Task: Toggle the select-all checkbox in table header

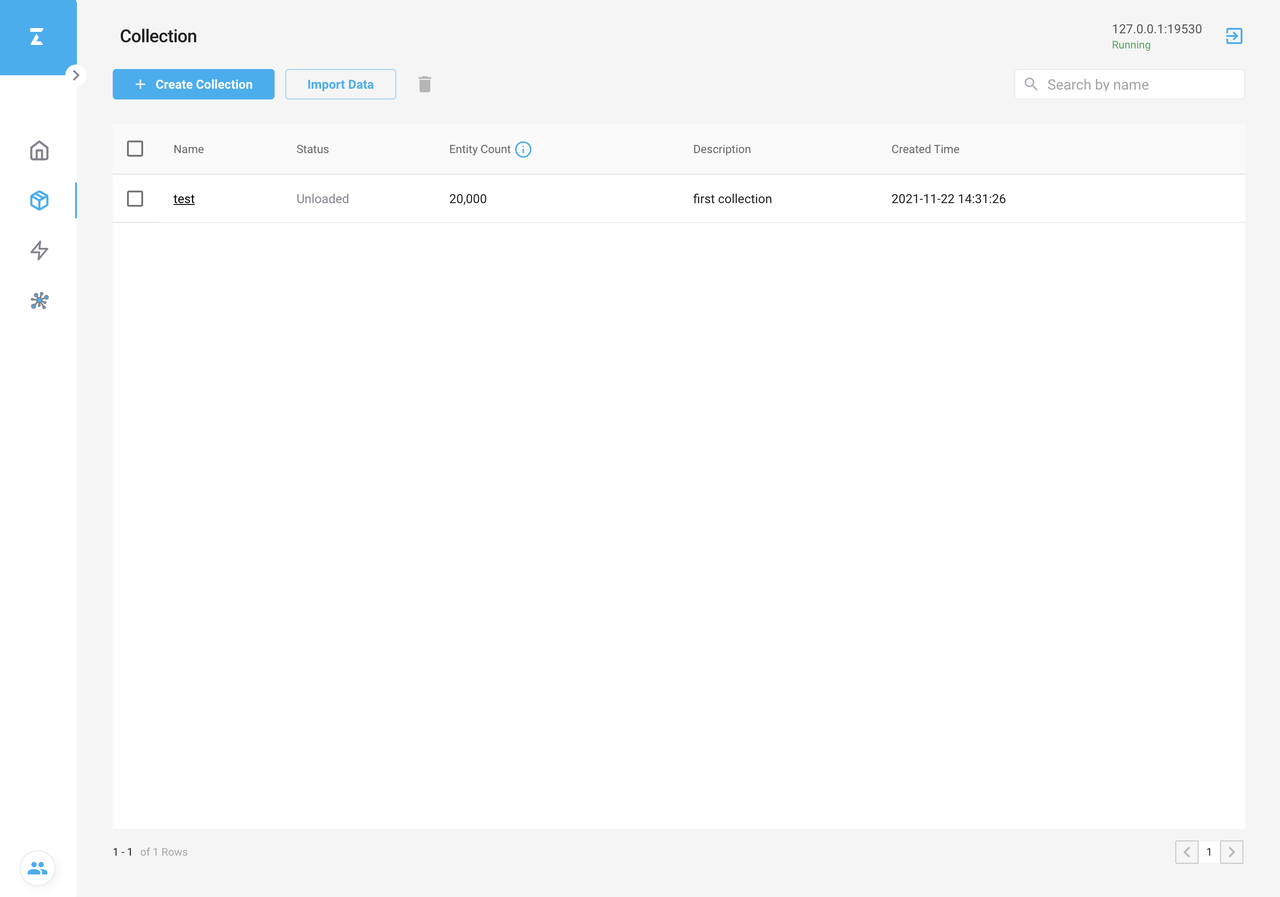Action: (135, 149)
